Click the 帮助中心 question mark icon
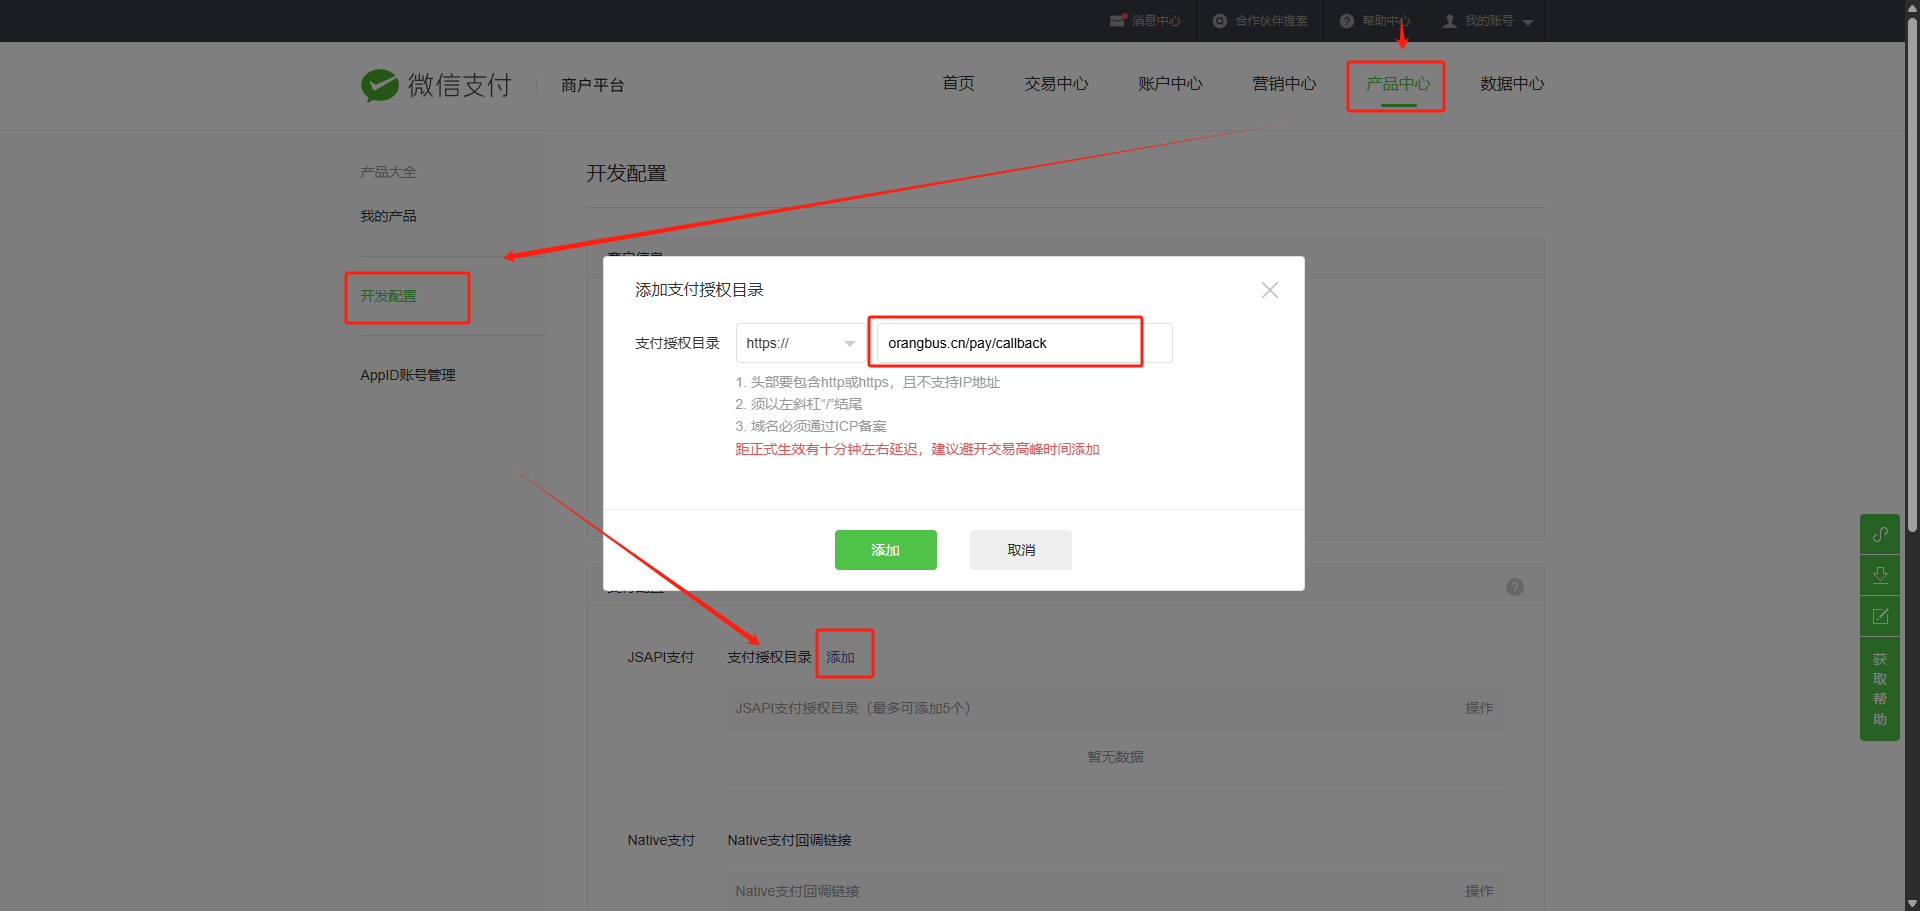The image size is (1920, 911). 1347,21
